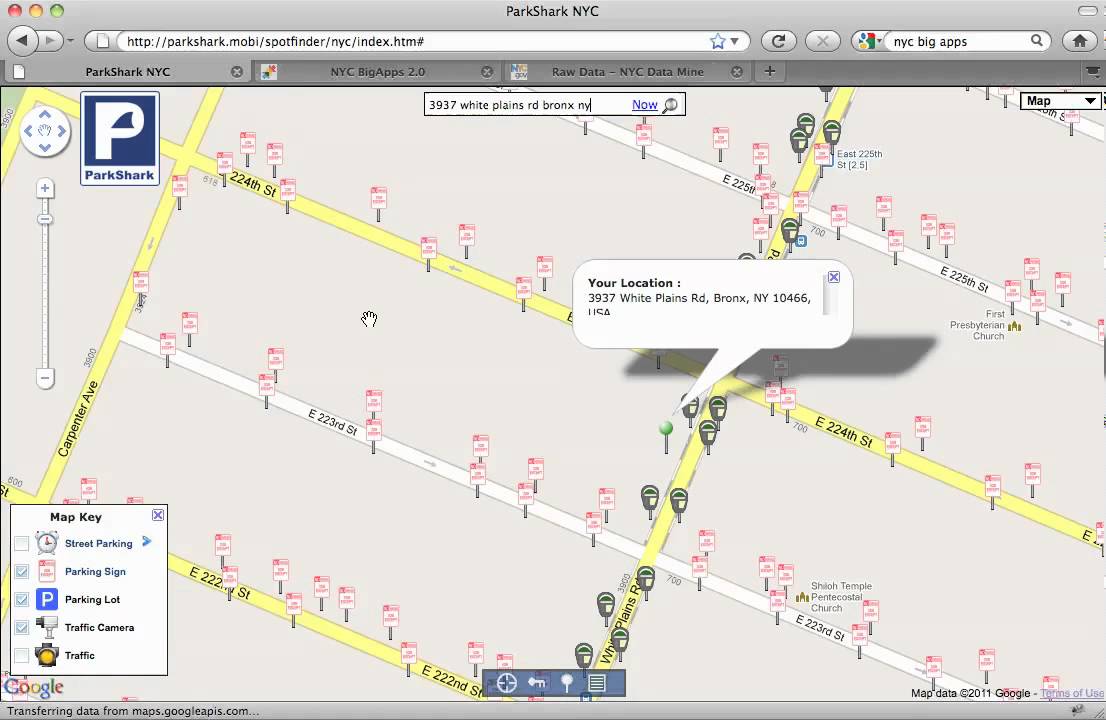Click the First Presbyterian Church map icon
This screenshot has height=720, width=1106.
coord(1014,326)
